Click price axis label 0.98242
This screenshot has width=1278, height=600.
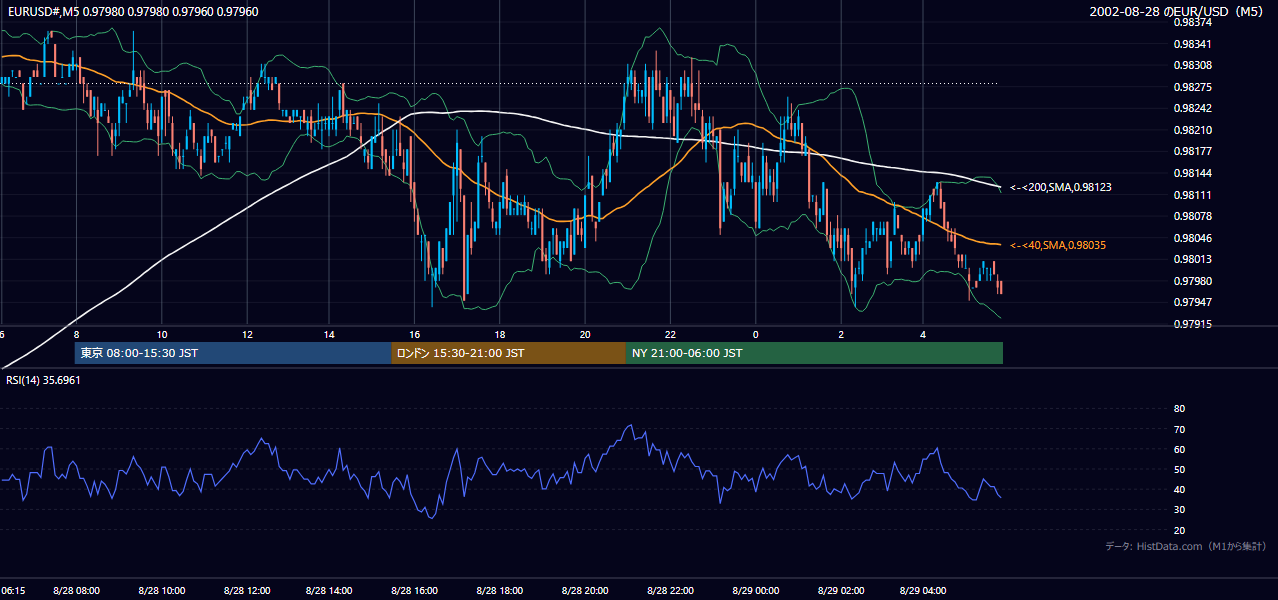pyautogui.click(x=1191, y=108)
